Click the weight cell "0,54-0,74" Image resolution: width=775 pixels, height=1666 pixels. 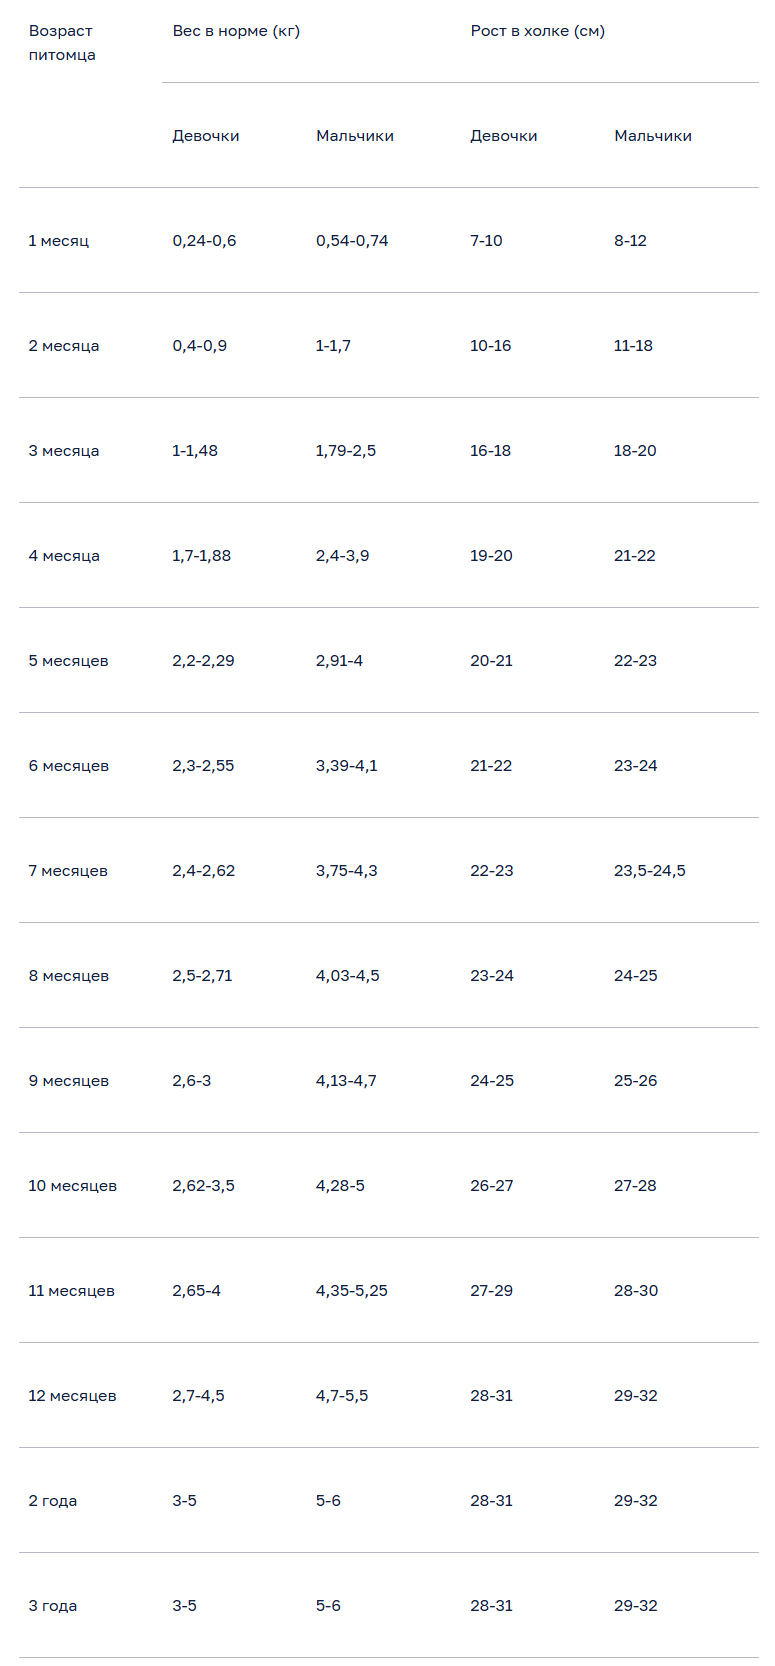pos(352,241)
